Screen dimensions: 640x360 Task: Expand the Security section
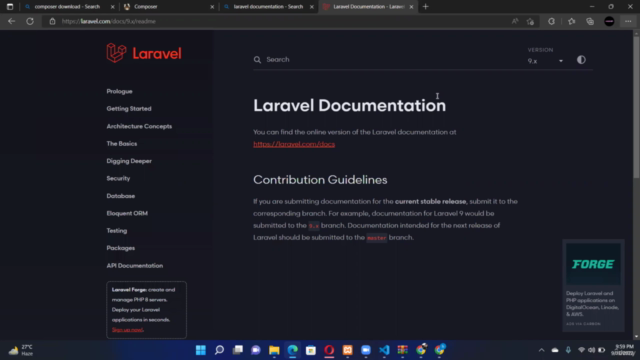(118, 178)
